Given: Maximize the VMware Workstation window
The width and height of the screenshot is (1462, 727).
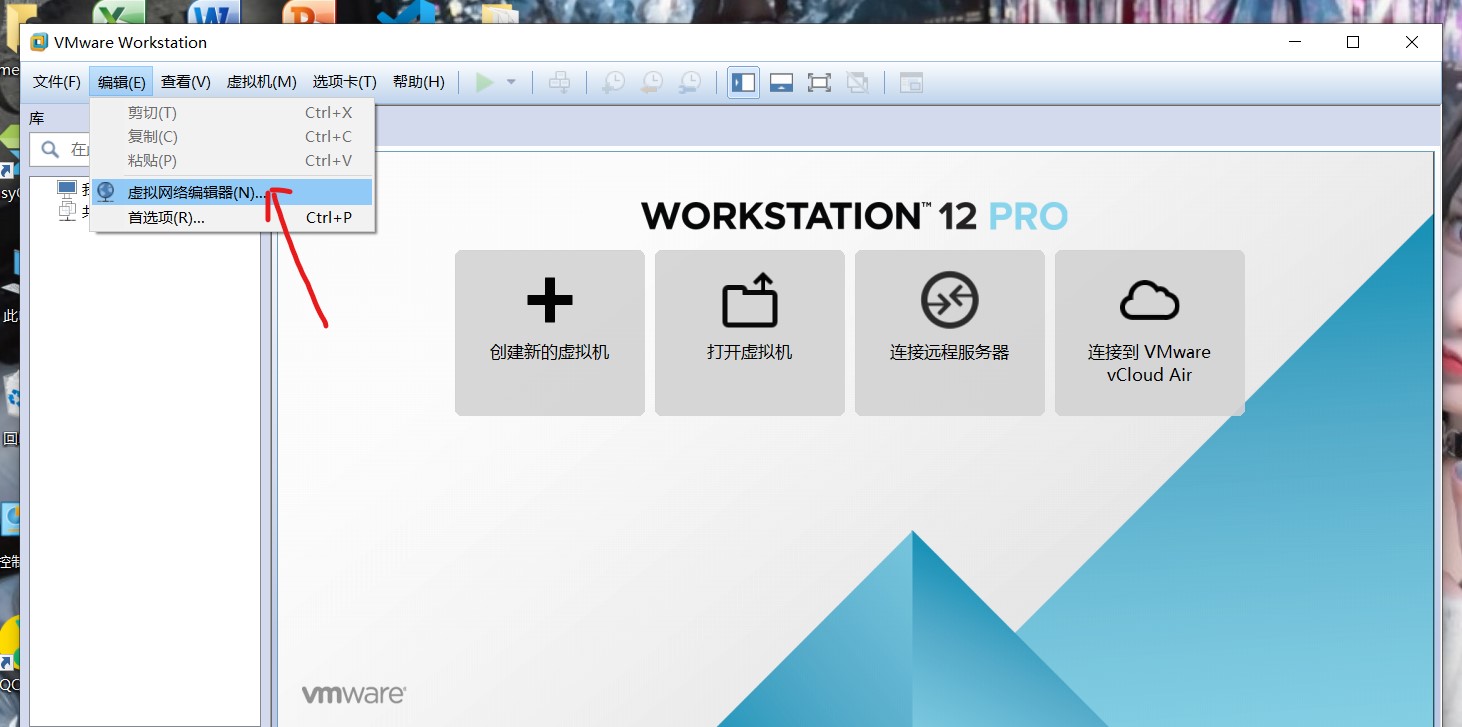Looking at the screenshot, I should [x=1353, y=42].
